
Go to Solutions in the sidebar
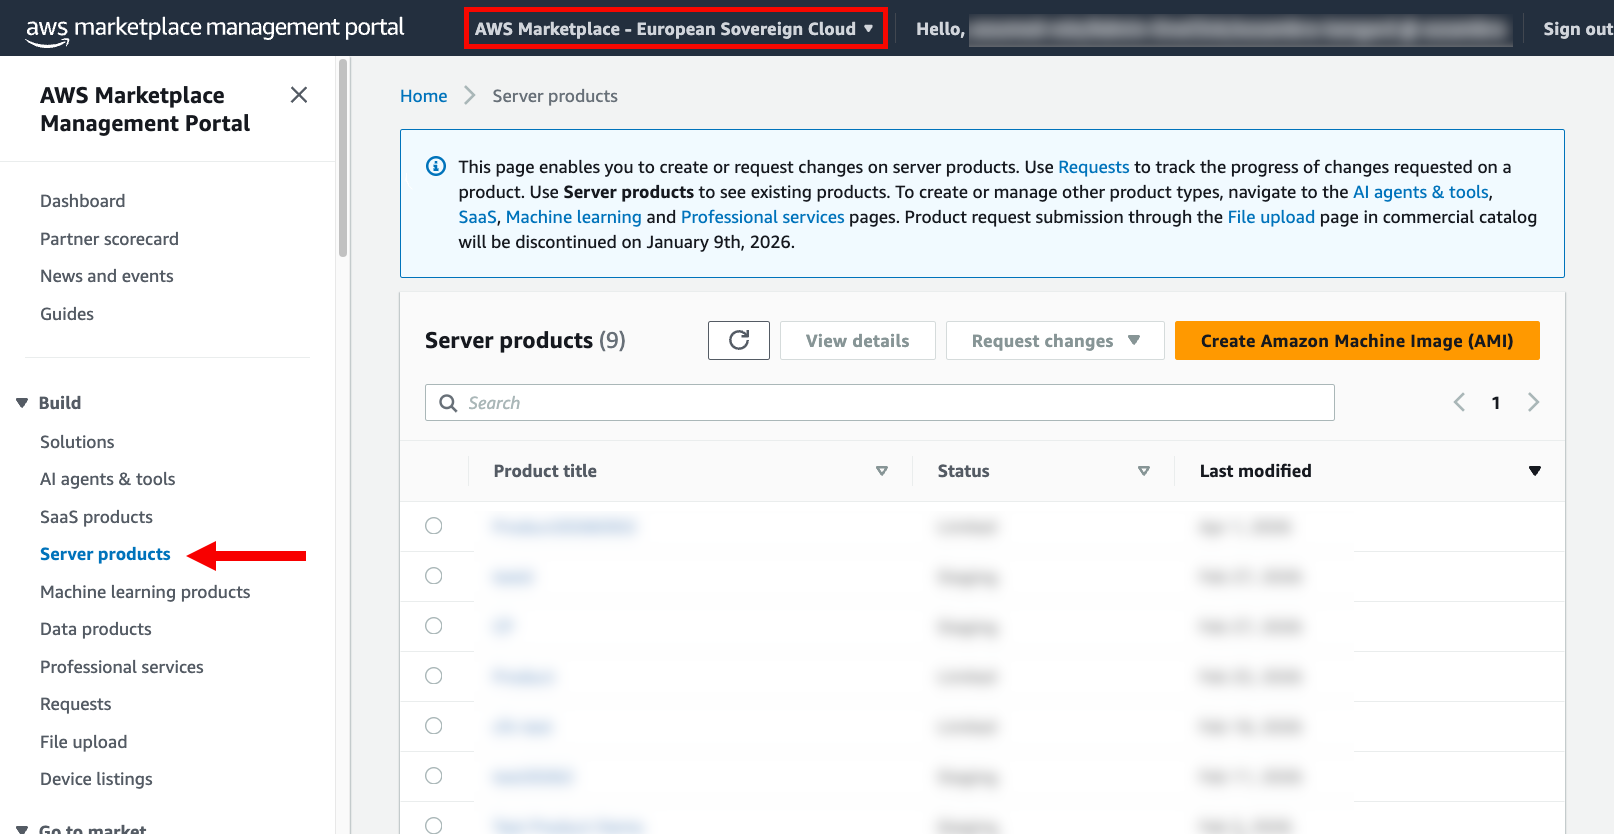77,442
